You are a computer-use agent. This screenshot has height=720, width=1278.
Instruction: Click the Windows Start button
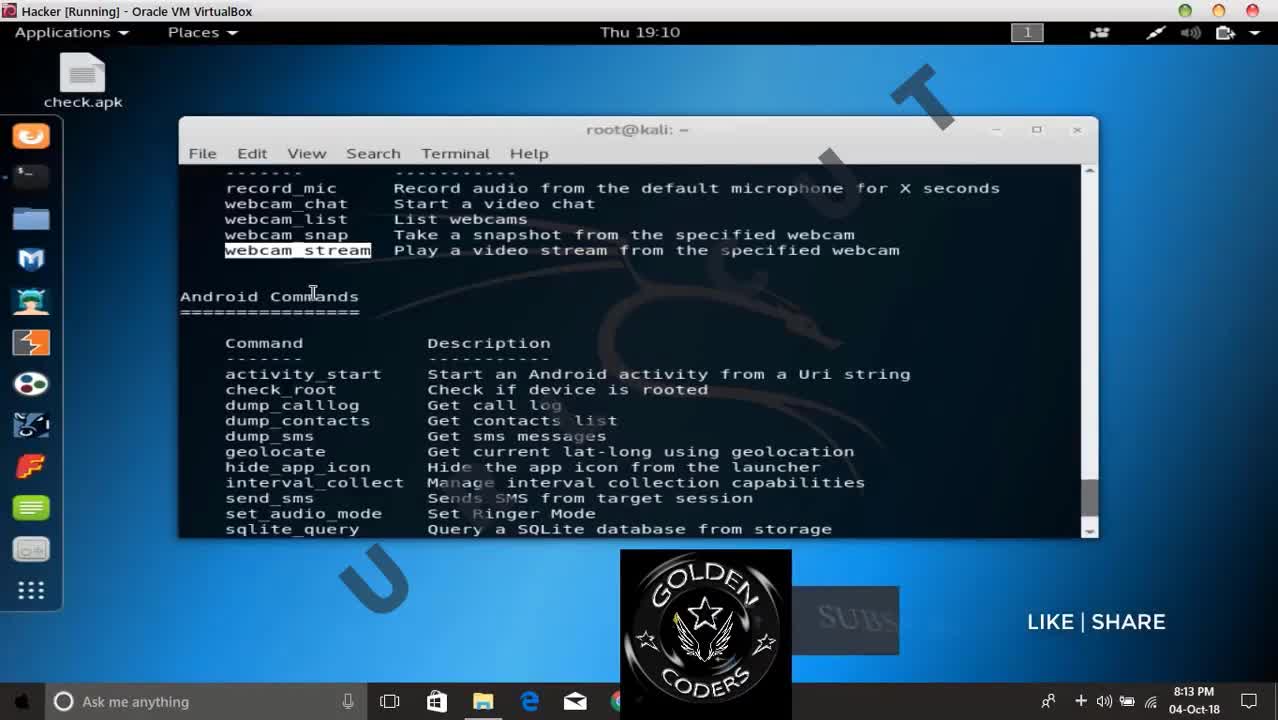tap(21, 701)
